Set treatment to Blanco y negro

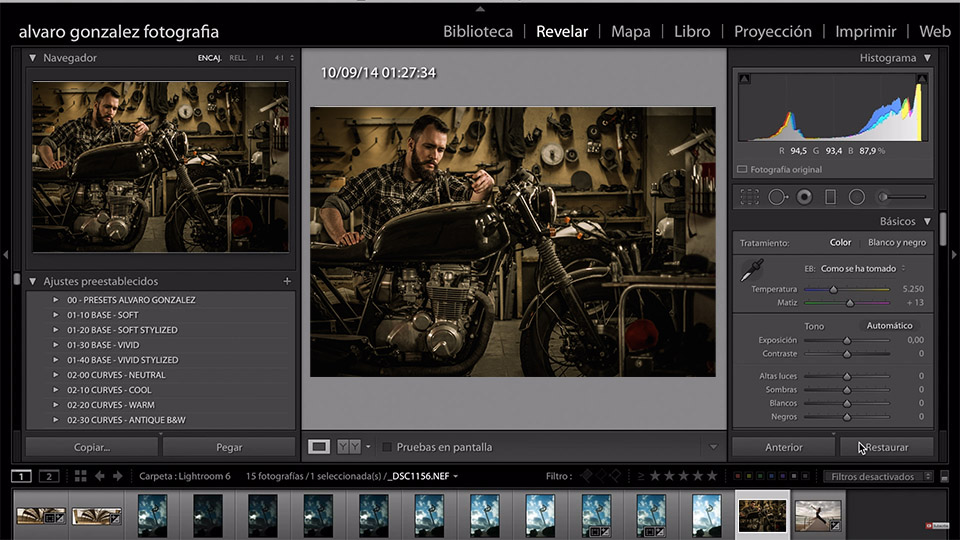click(896, 242)
